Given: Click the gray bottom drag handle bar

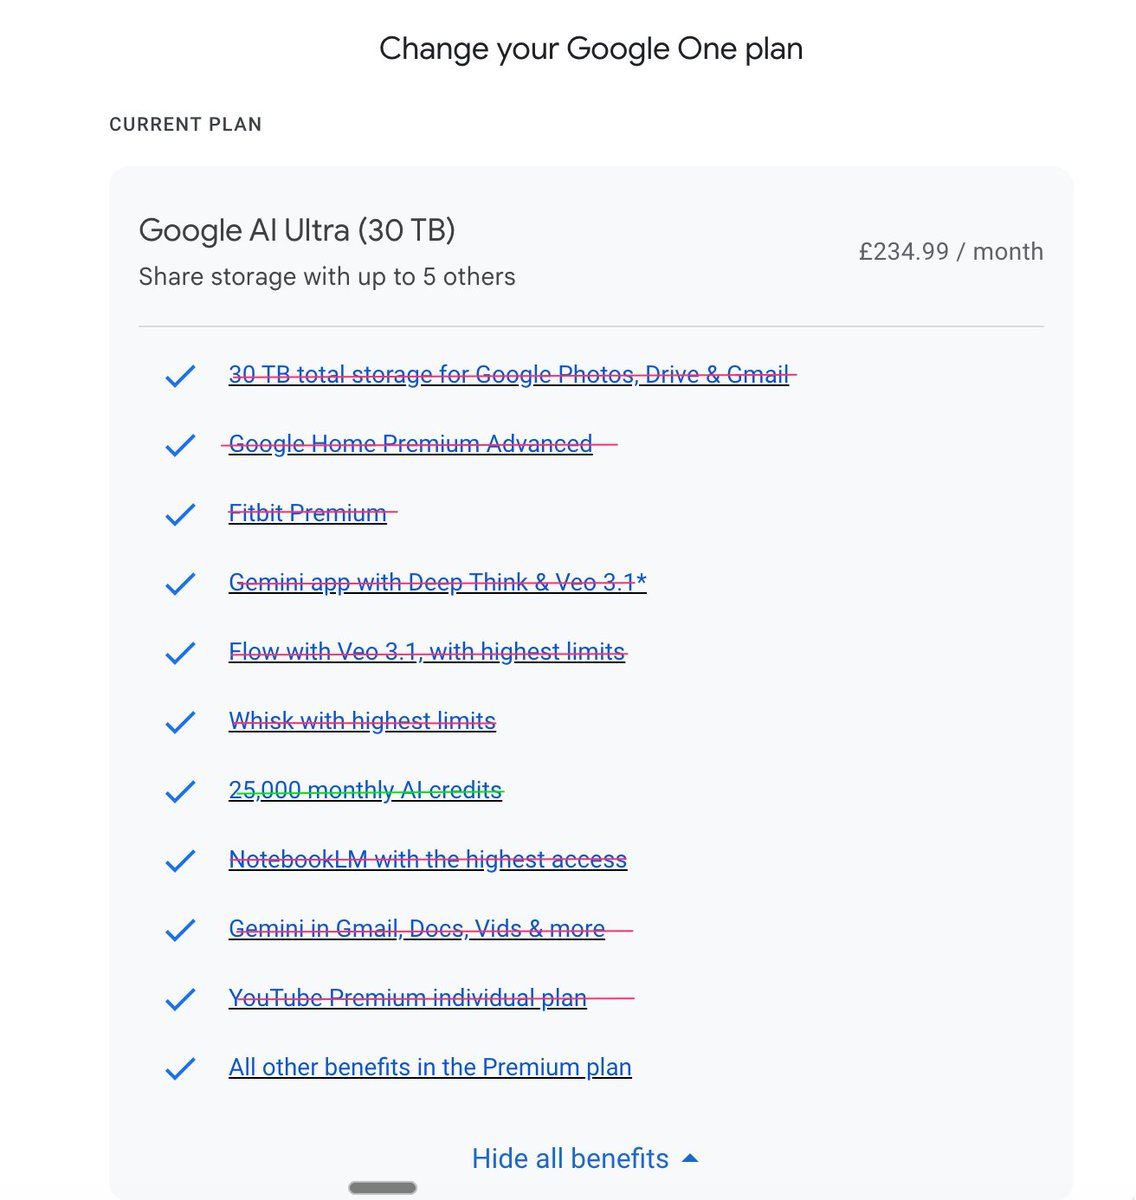Looking at the screenshot, I should click(383, 1187).
